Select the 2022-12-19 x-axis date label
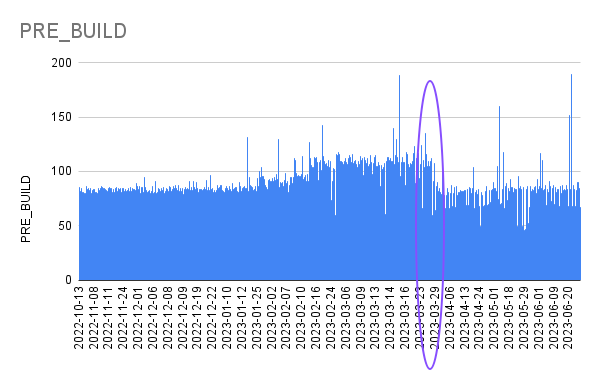The width and height of the screenshot is (600, 382). (197, 318)
